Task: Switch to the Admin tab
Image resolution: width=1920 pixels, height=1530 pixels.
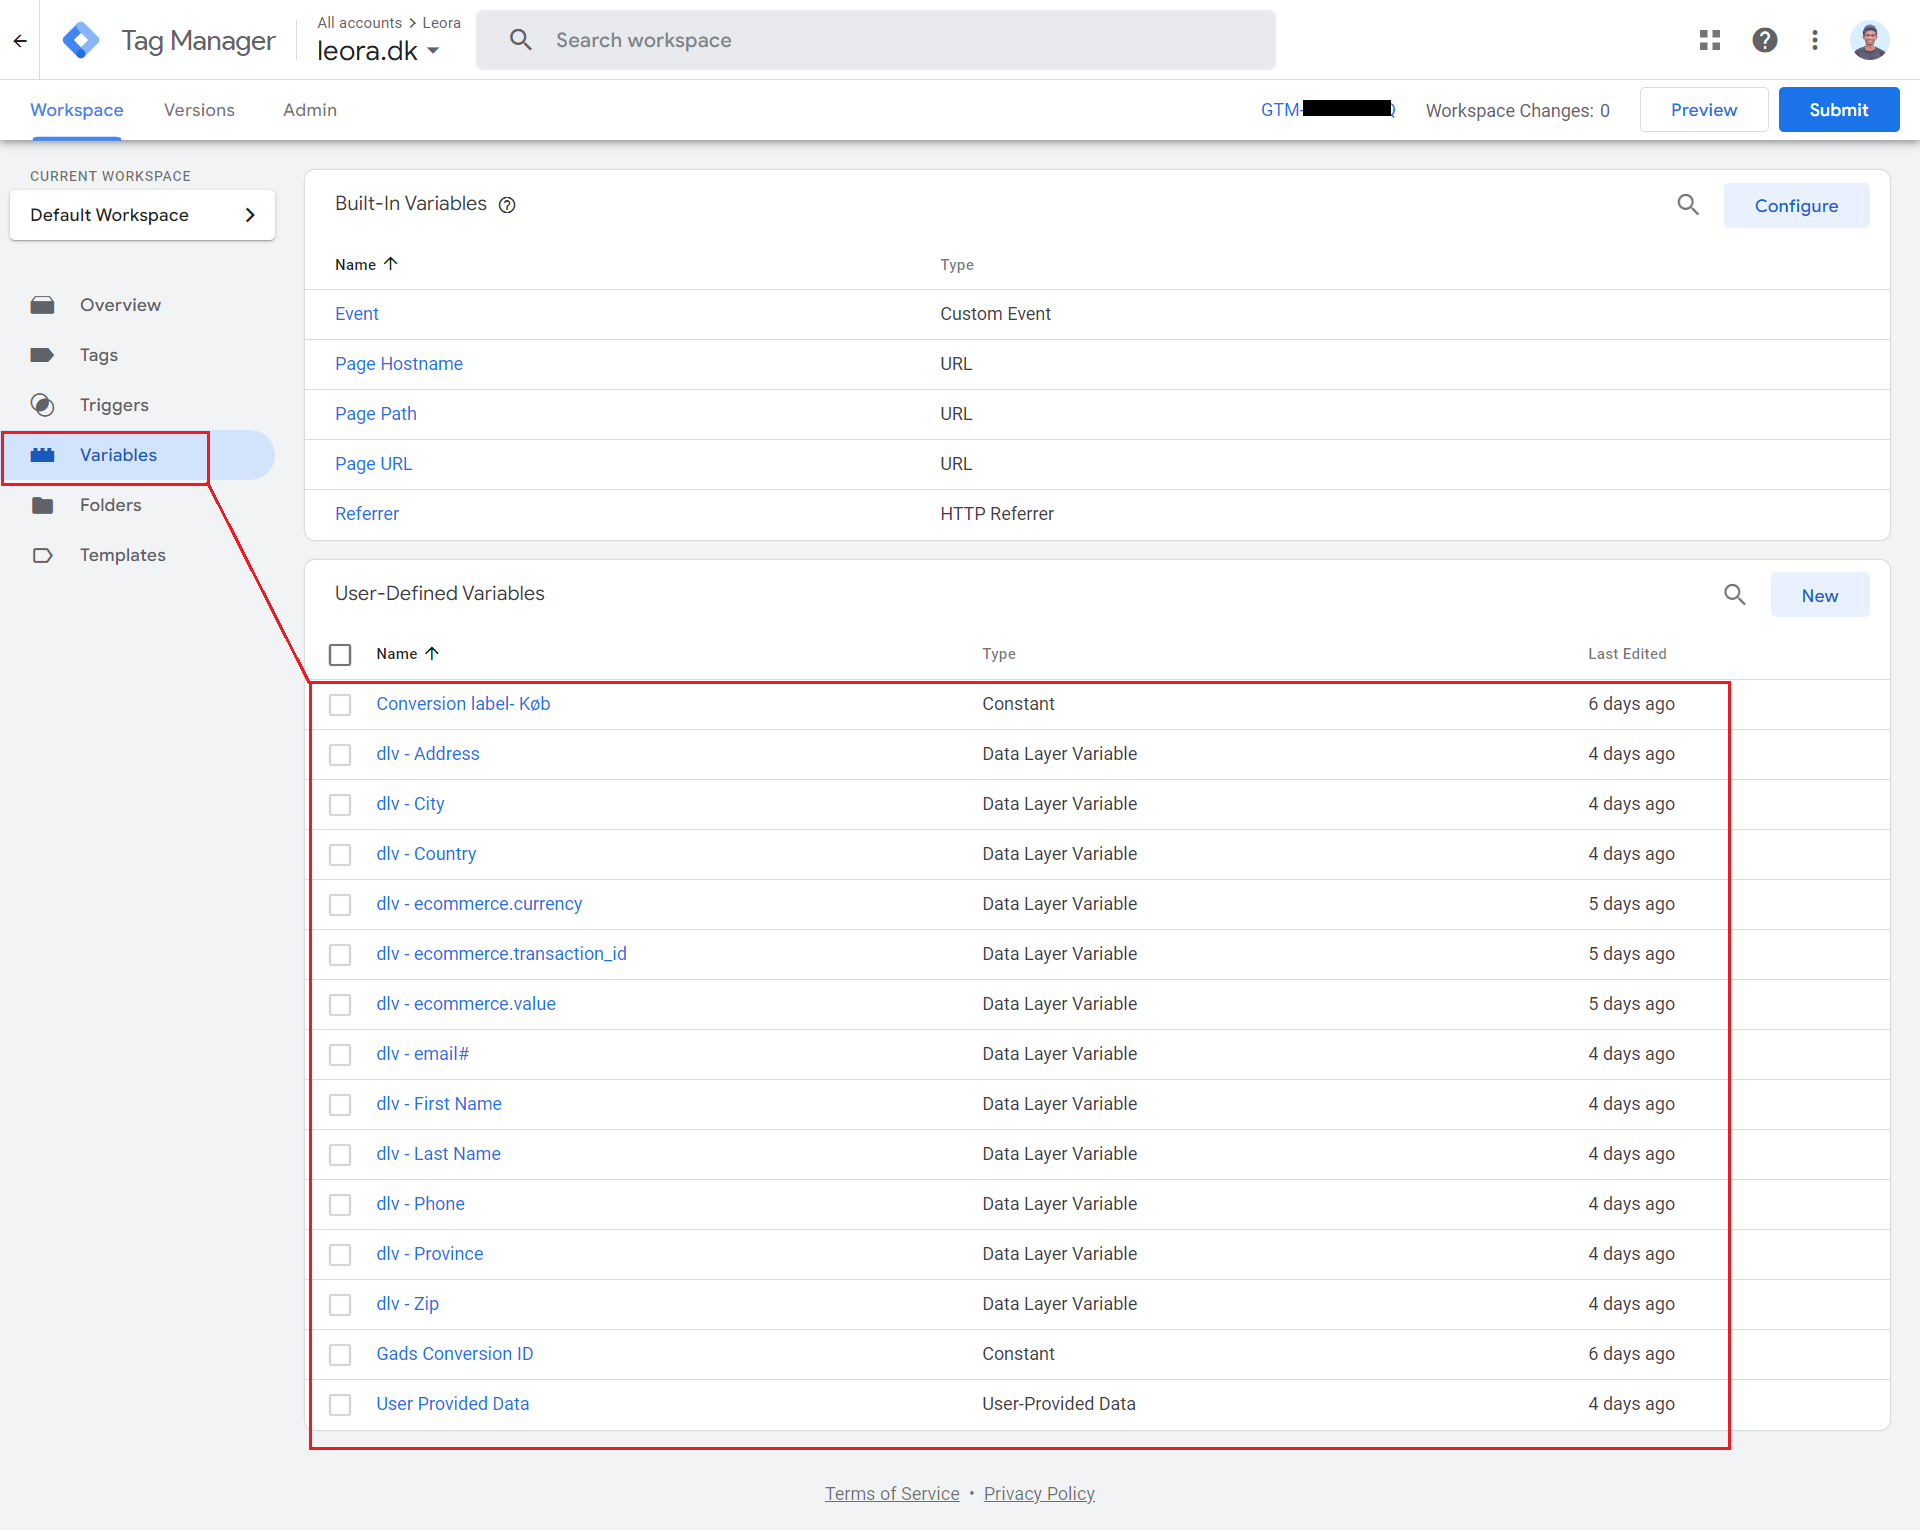Action: (x=310, y=110)
